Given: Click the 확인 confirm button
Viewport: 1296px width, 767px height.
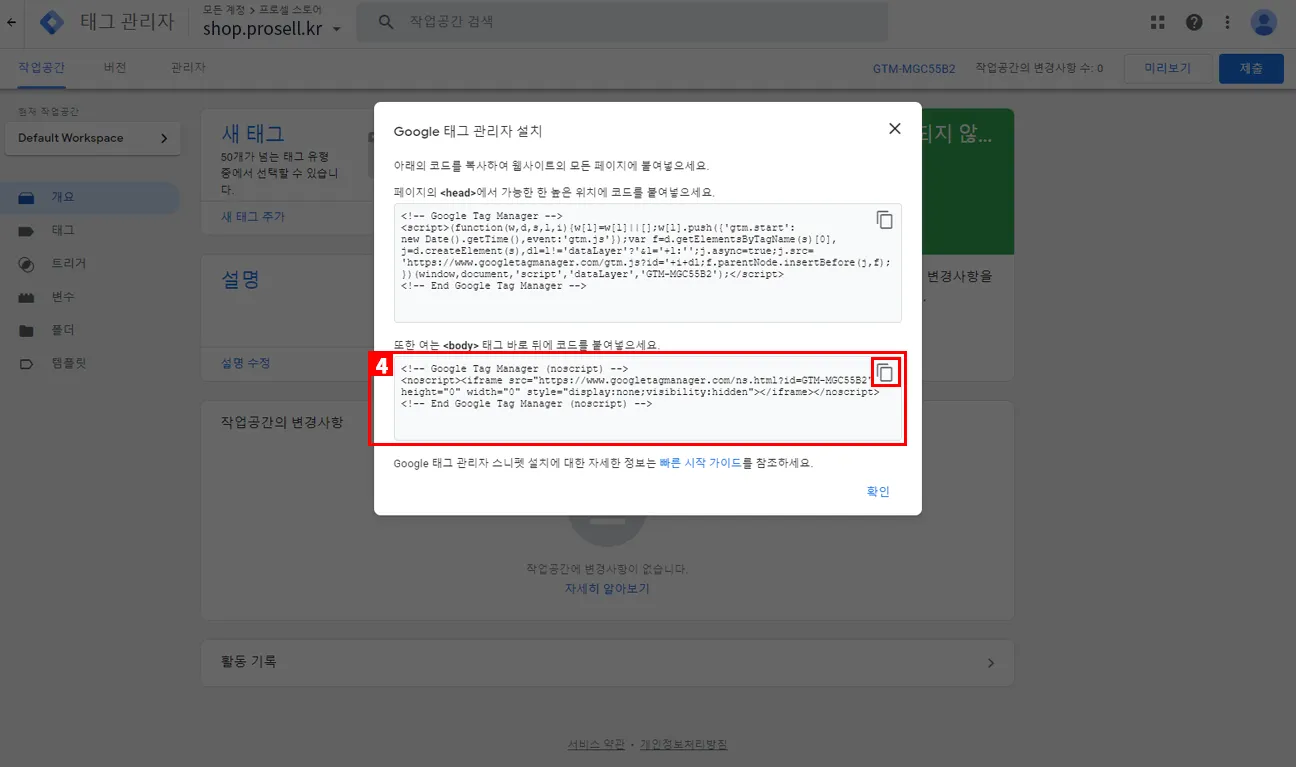Looking at the screenshot, I should click(x=878, y=491).
